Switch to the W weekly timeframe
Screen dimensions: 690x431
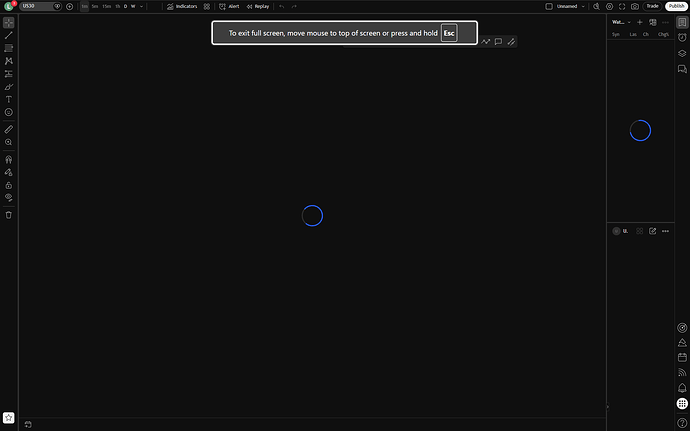(133, 6)
